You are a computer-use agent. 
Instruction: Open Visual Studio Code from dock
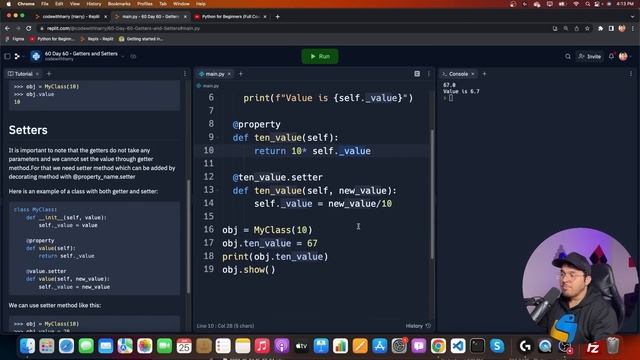coord(458,346)
